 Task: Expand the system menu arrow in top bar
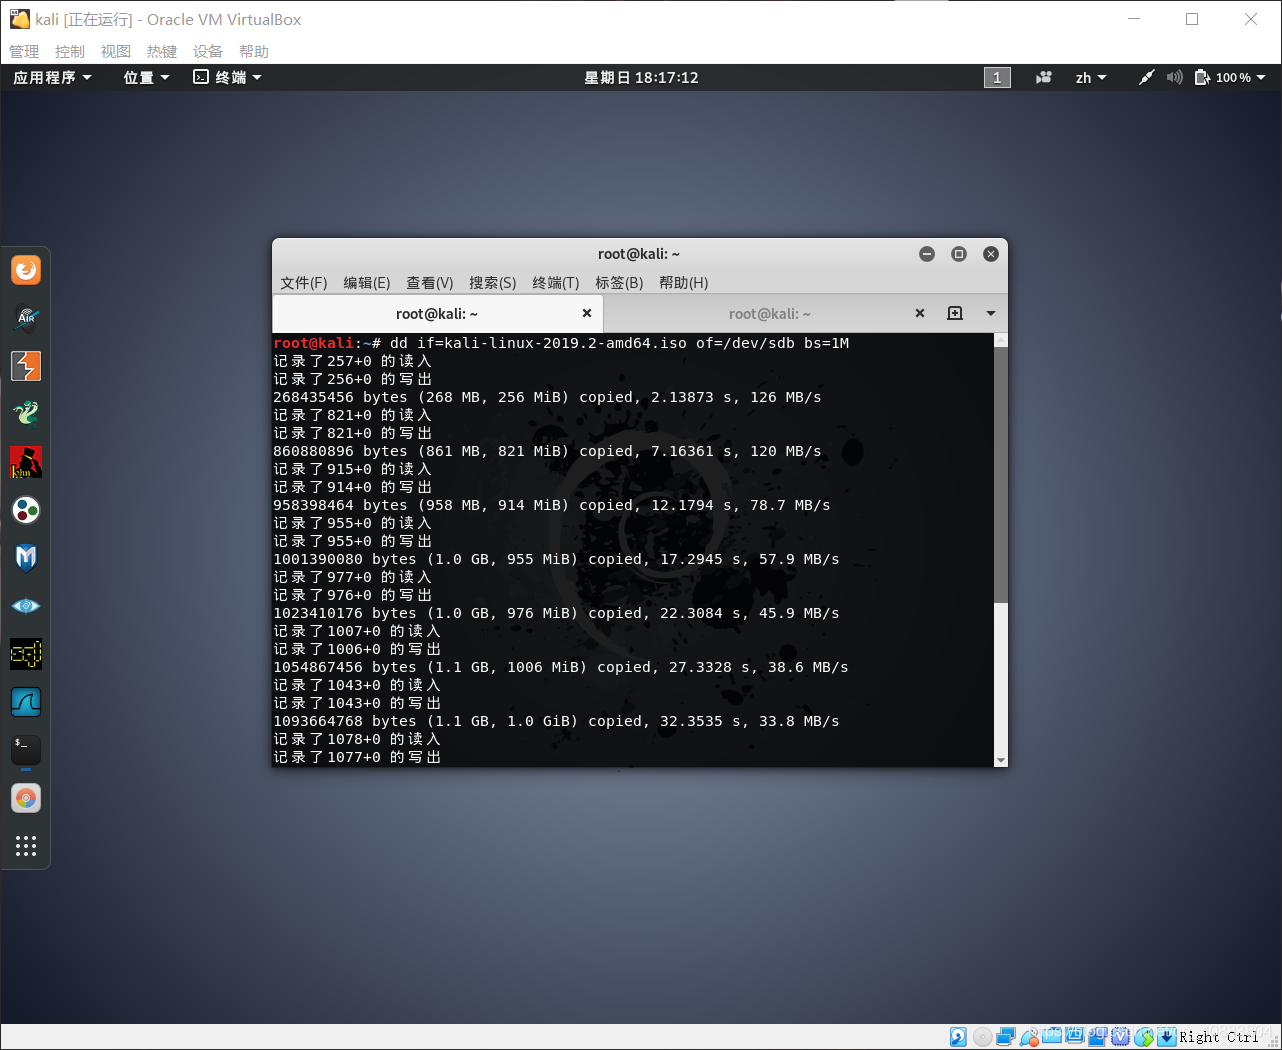pyautogui.click(x=1261, y=77)
